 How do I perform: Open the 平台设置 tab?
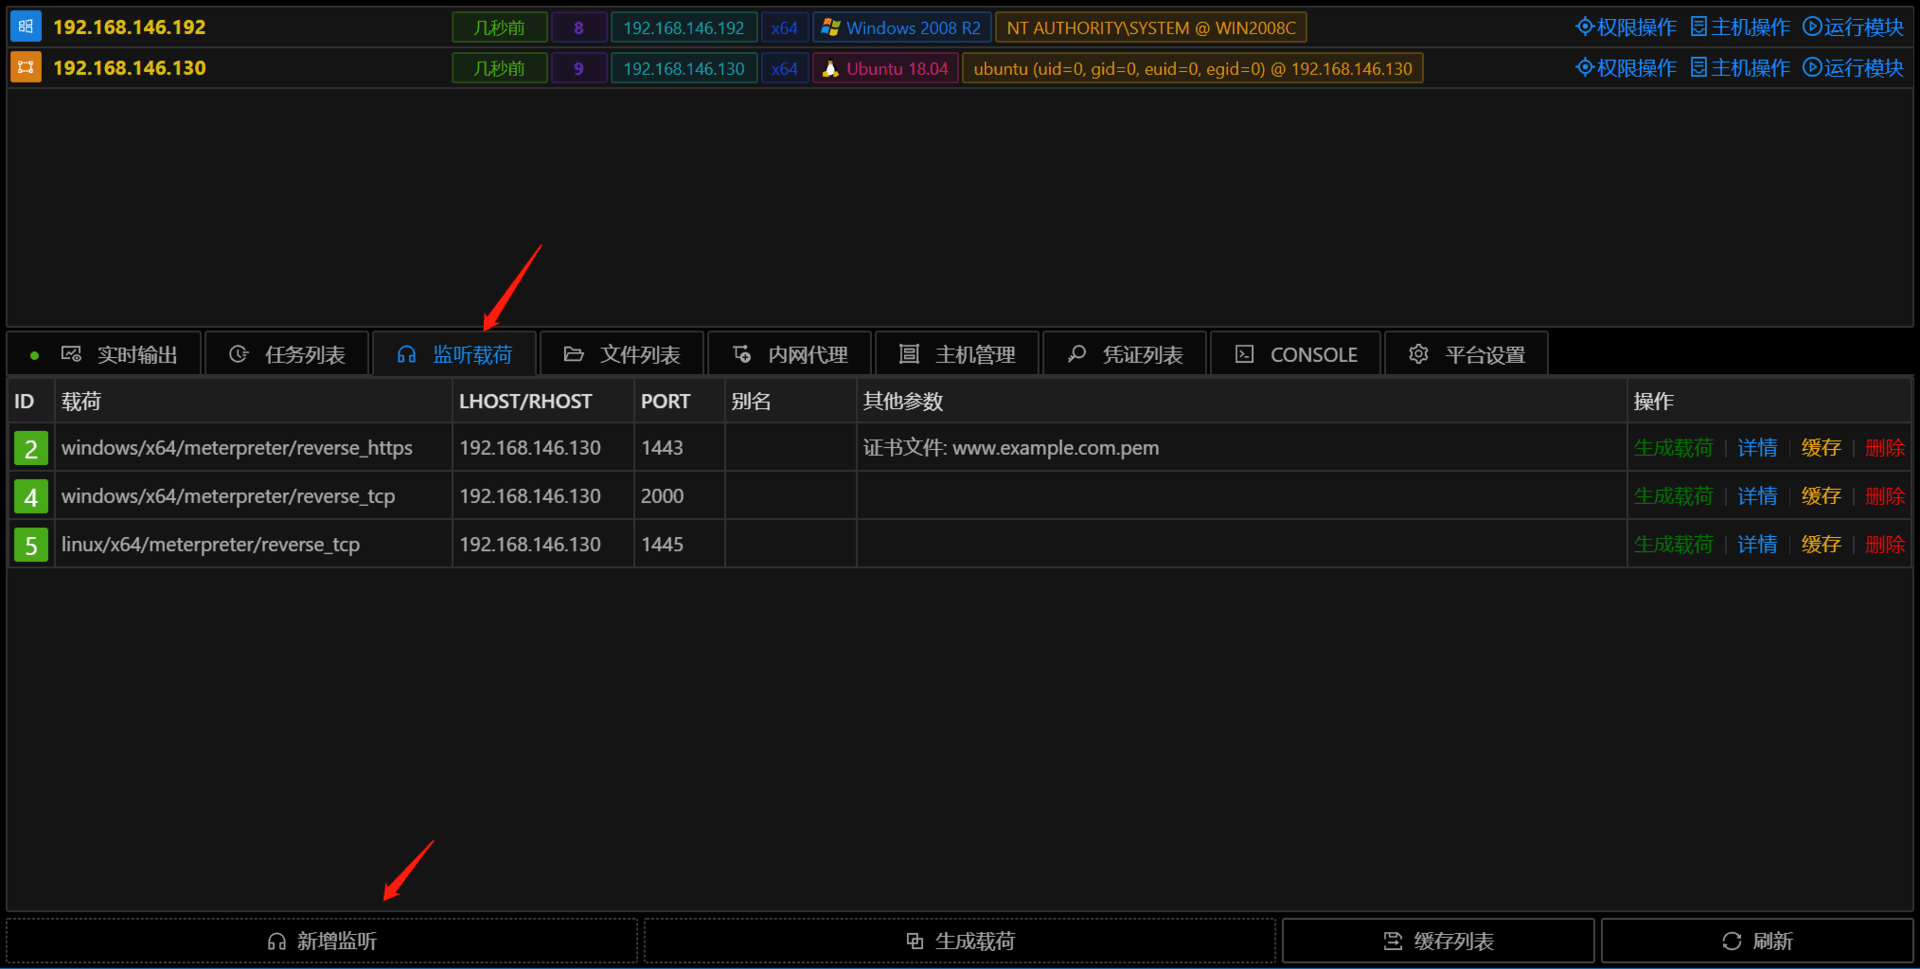[1467, 354]
